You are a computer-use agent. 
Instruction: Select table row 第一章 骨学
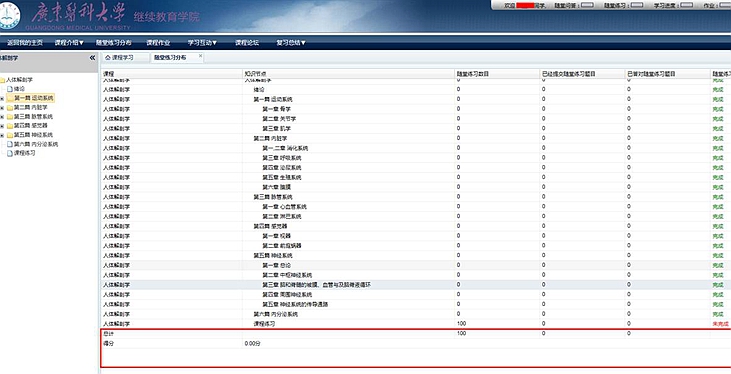416,109
